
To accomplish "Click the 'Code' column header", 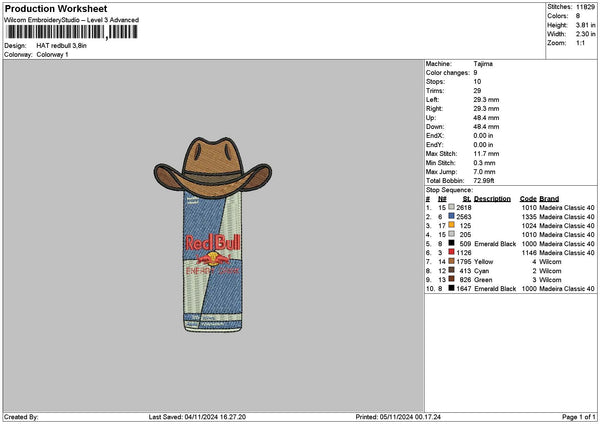I will [528, 199].
